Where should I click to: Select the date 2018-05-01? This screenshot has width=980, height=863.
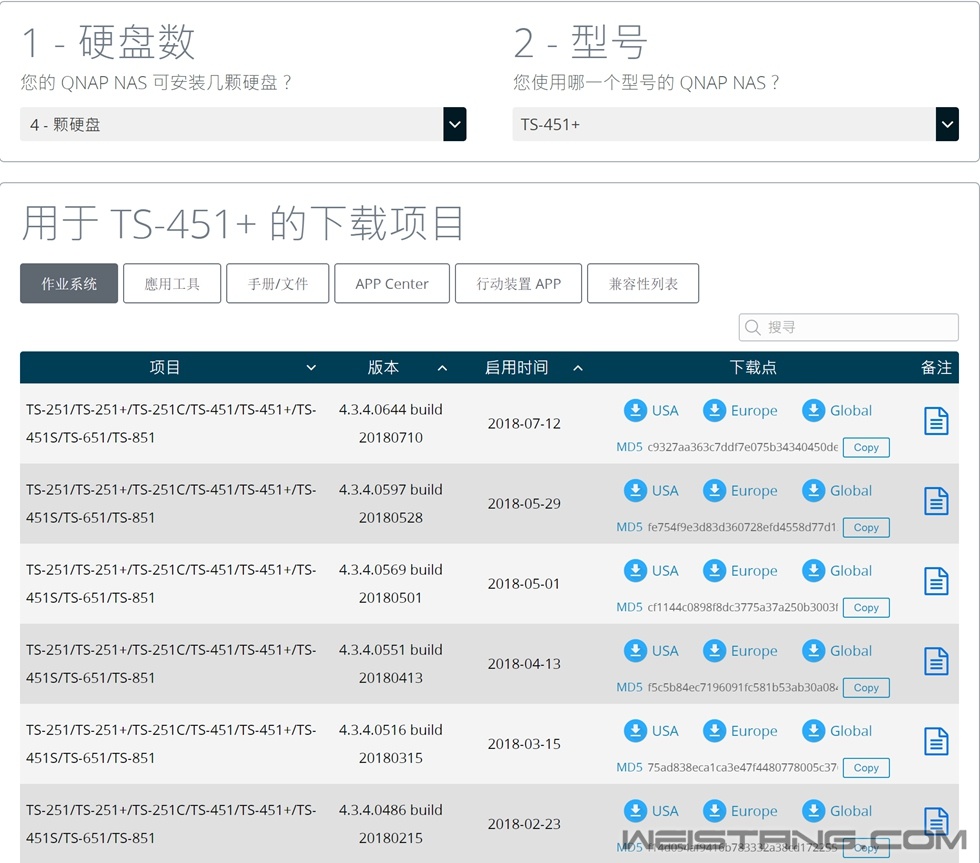[524, 584]
